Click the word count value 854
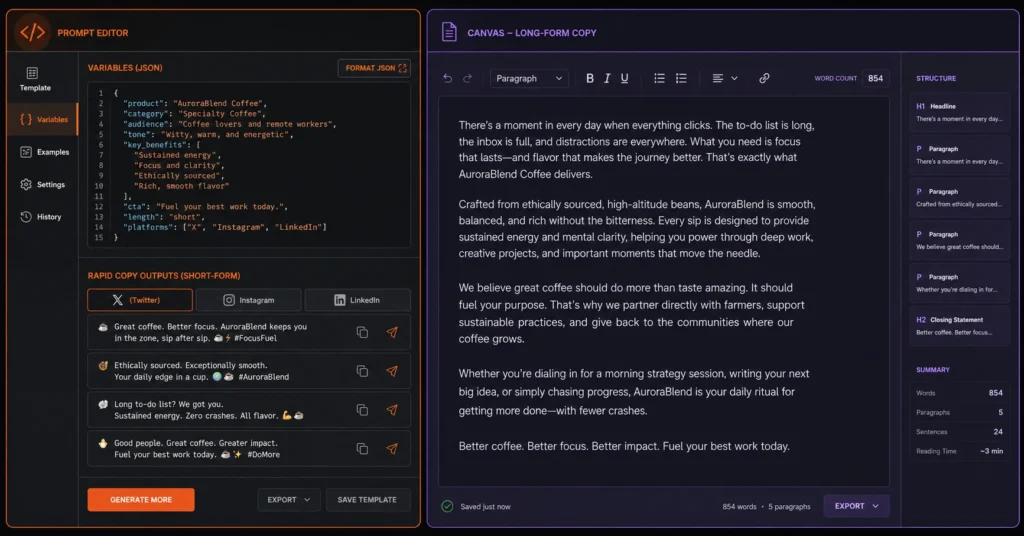1024x536 pixels. pos(875,78)
